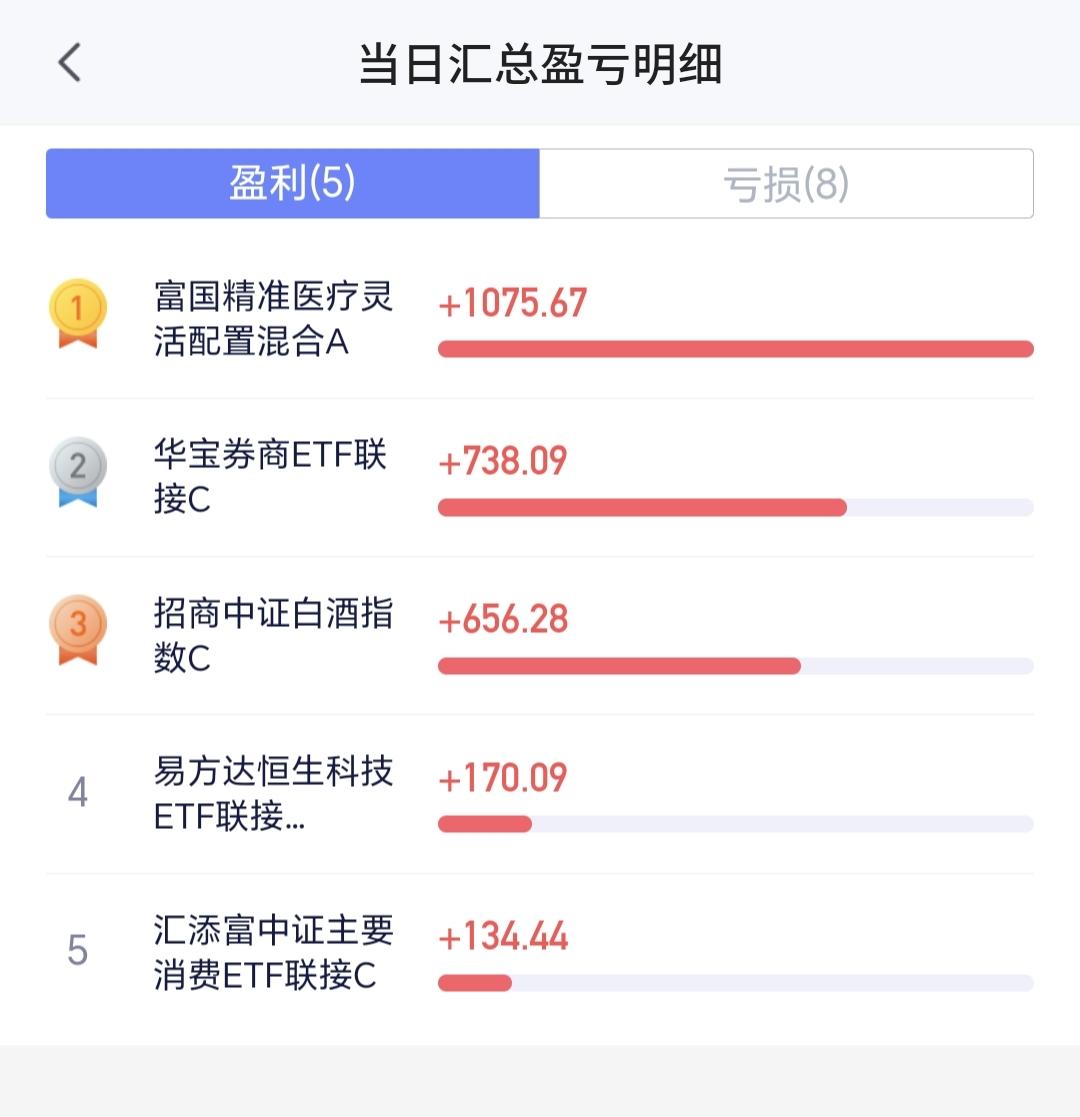Click the full red bar under +1075.67
Viewport: 1080px width, 1117px height.
click(736, 349)
